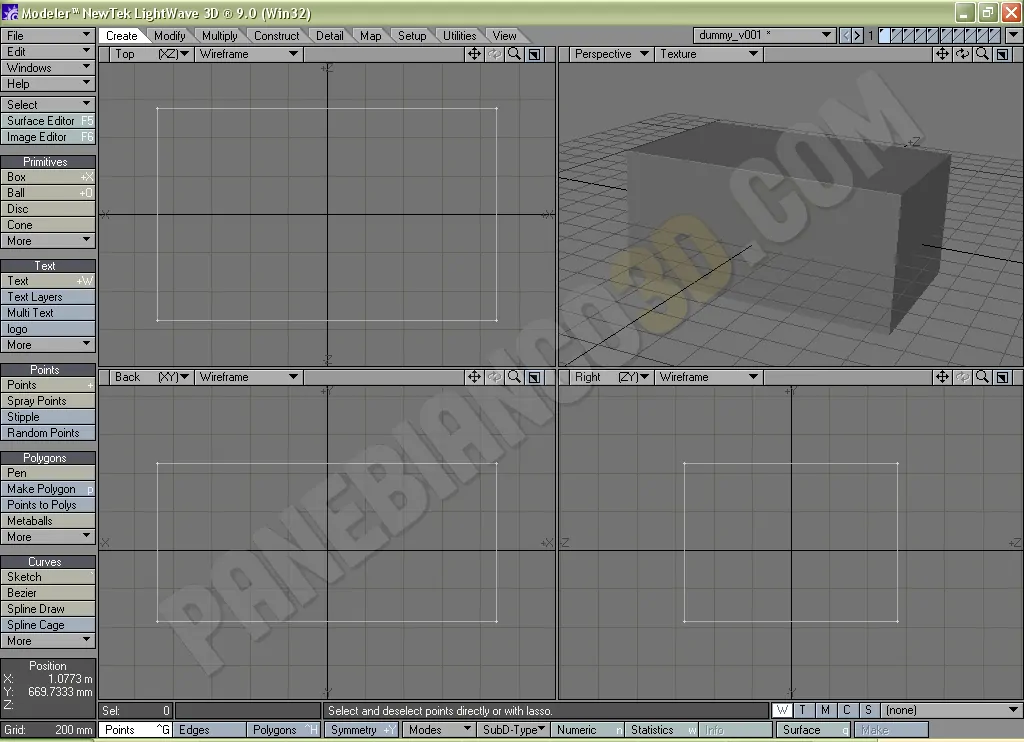Open the dummy_v001 object dropdown

tap(764, 35)
